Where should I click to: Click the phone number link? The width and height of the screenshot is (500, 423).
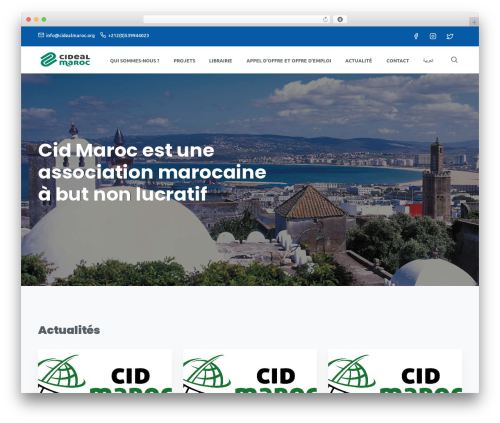coord(129,35)
